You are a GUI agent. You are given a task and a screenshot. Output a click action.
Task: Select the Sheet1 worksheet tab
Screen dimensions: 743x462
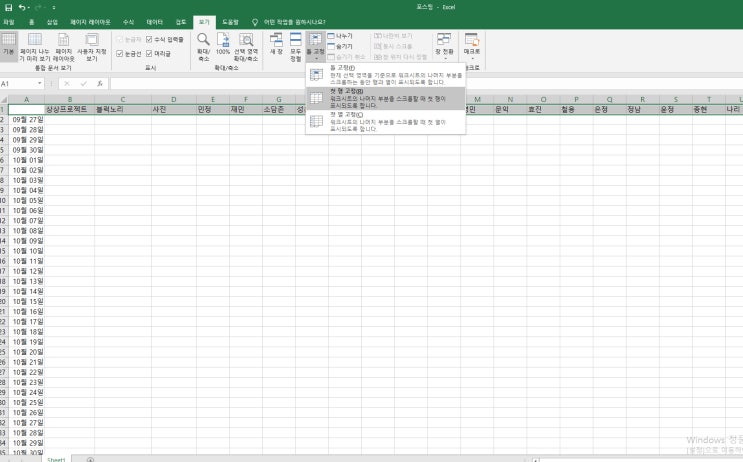56,459
